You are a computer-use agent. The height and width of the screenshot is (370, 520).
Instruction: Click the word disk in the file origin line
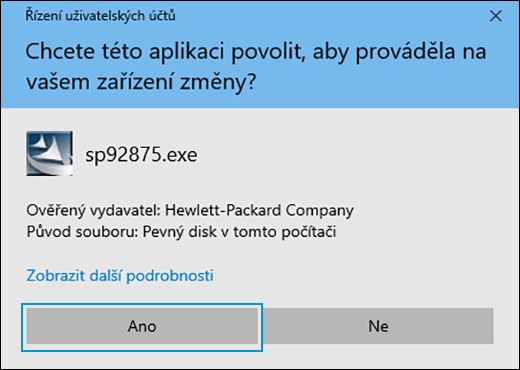pos(203,232)
